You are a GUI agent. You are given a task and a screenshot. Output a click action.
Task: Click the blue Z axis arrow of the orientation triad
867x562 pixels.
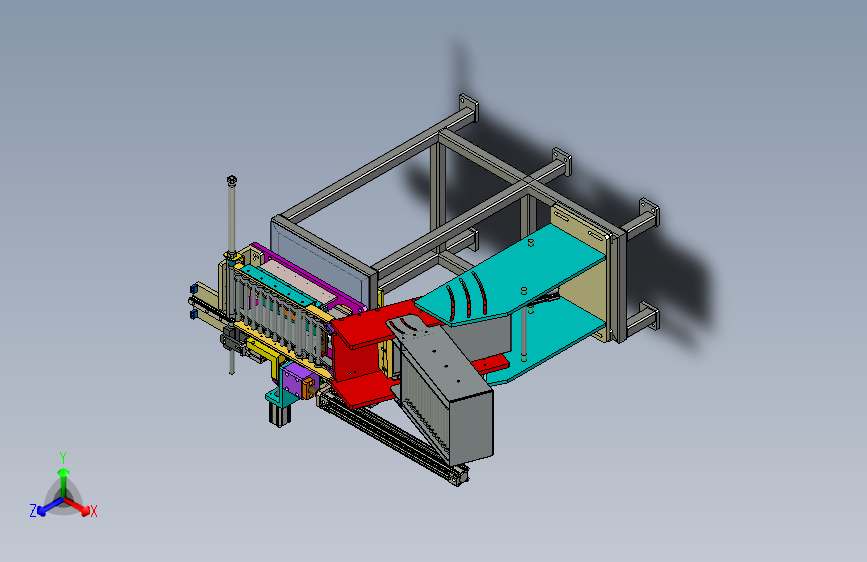[x=50, y=507]
